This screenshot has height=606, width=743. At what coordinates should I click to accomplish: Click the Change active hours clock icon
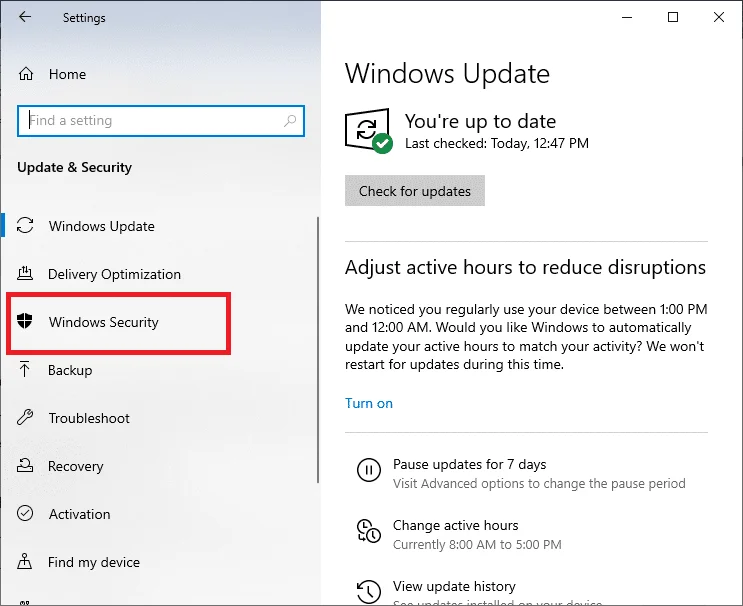coord(369,531)
